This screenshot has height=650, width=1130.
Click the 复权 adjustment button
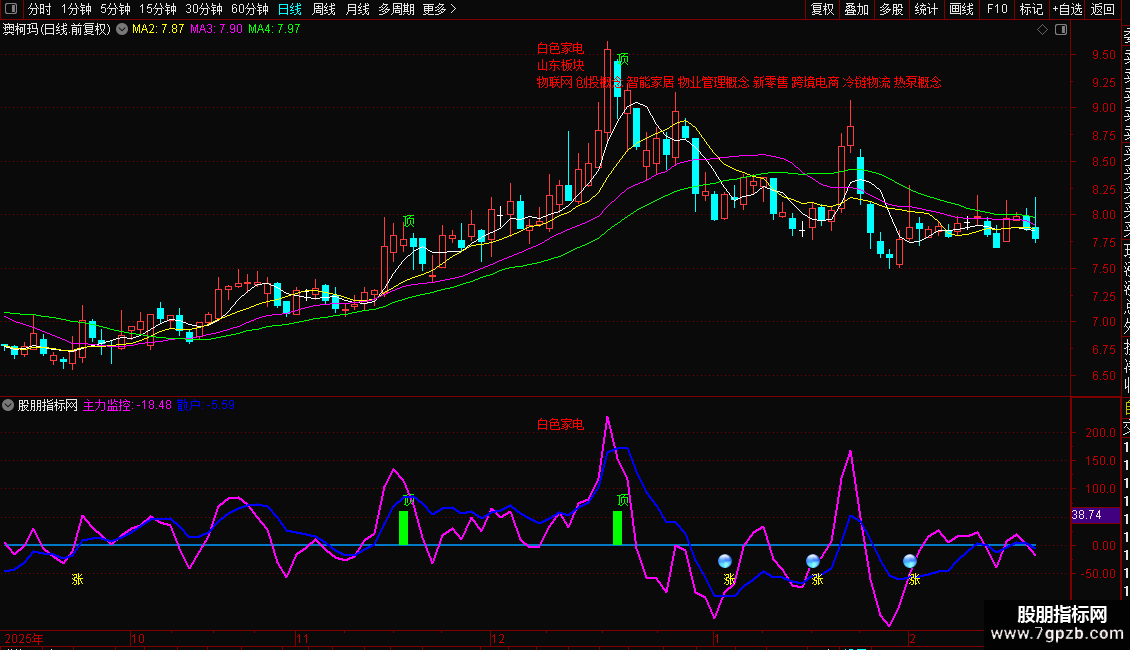tap(822, 9)
